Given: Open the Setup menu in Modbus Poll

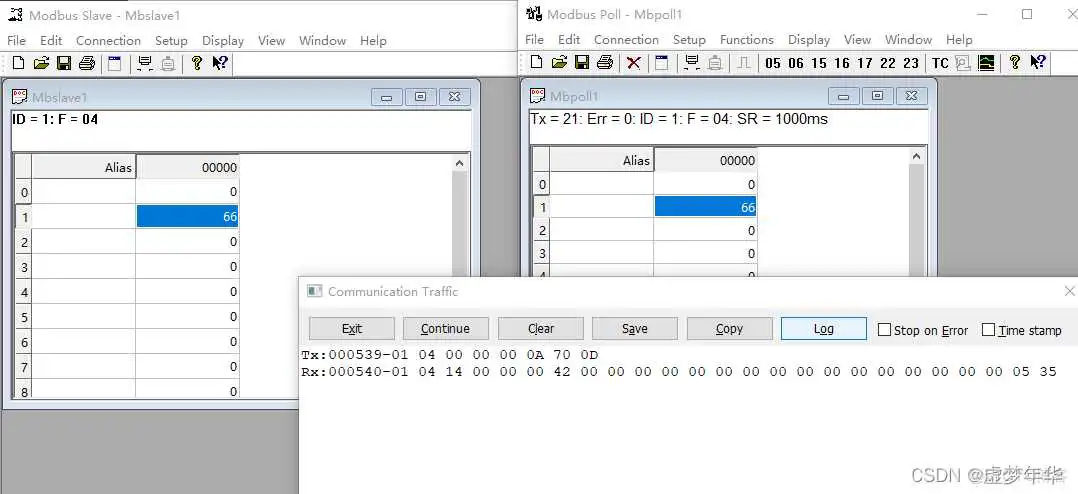Looking at the screenshot, I should click(688, 40).
